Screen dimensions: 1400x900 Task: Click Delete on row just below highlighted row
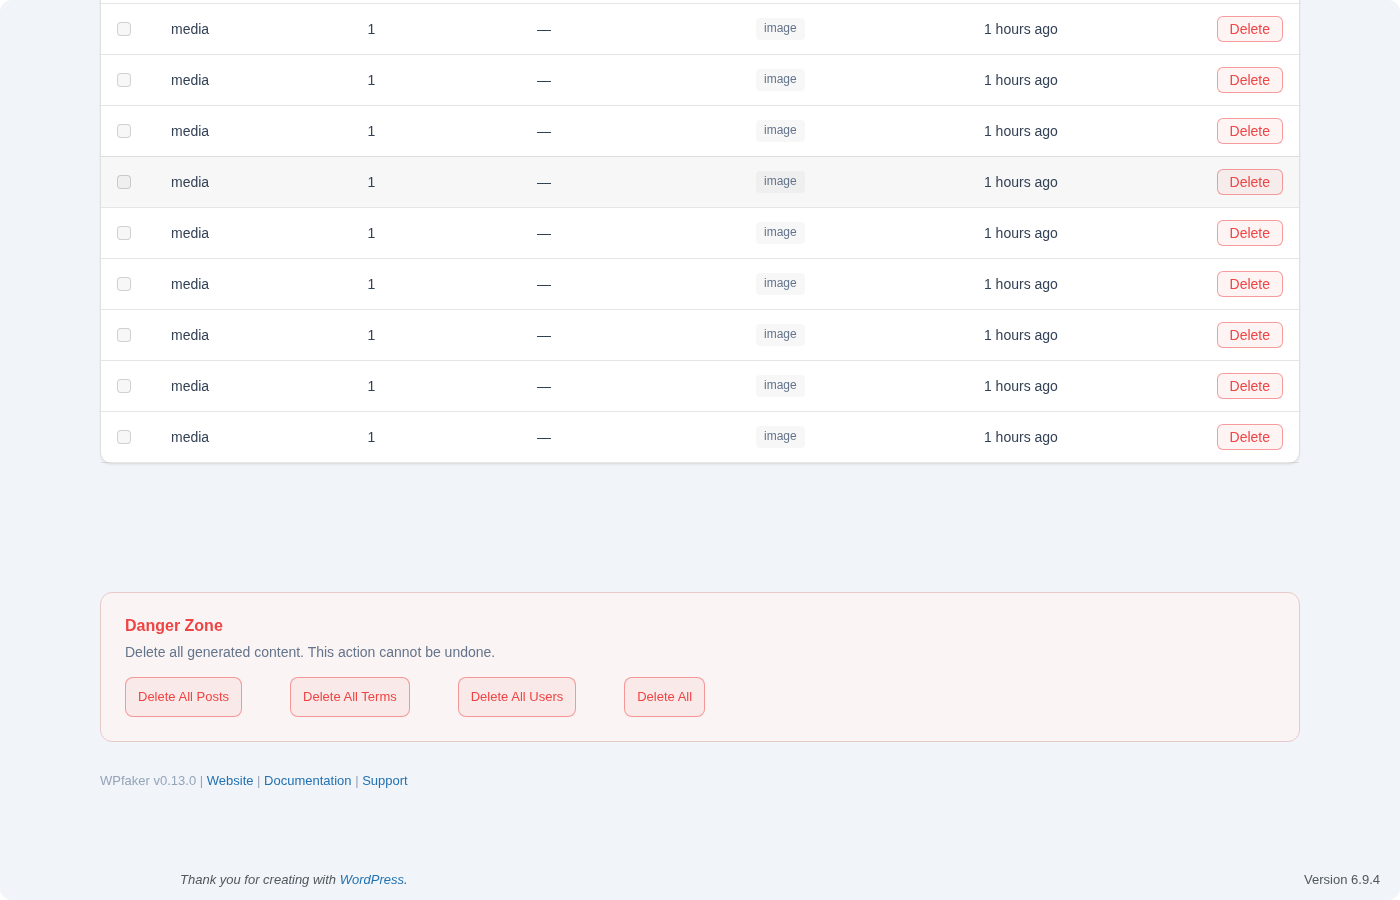click(1249, 233)
